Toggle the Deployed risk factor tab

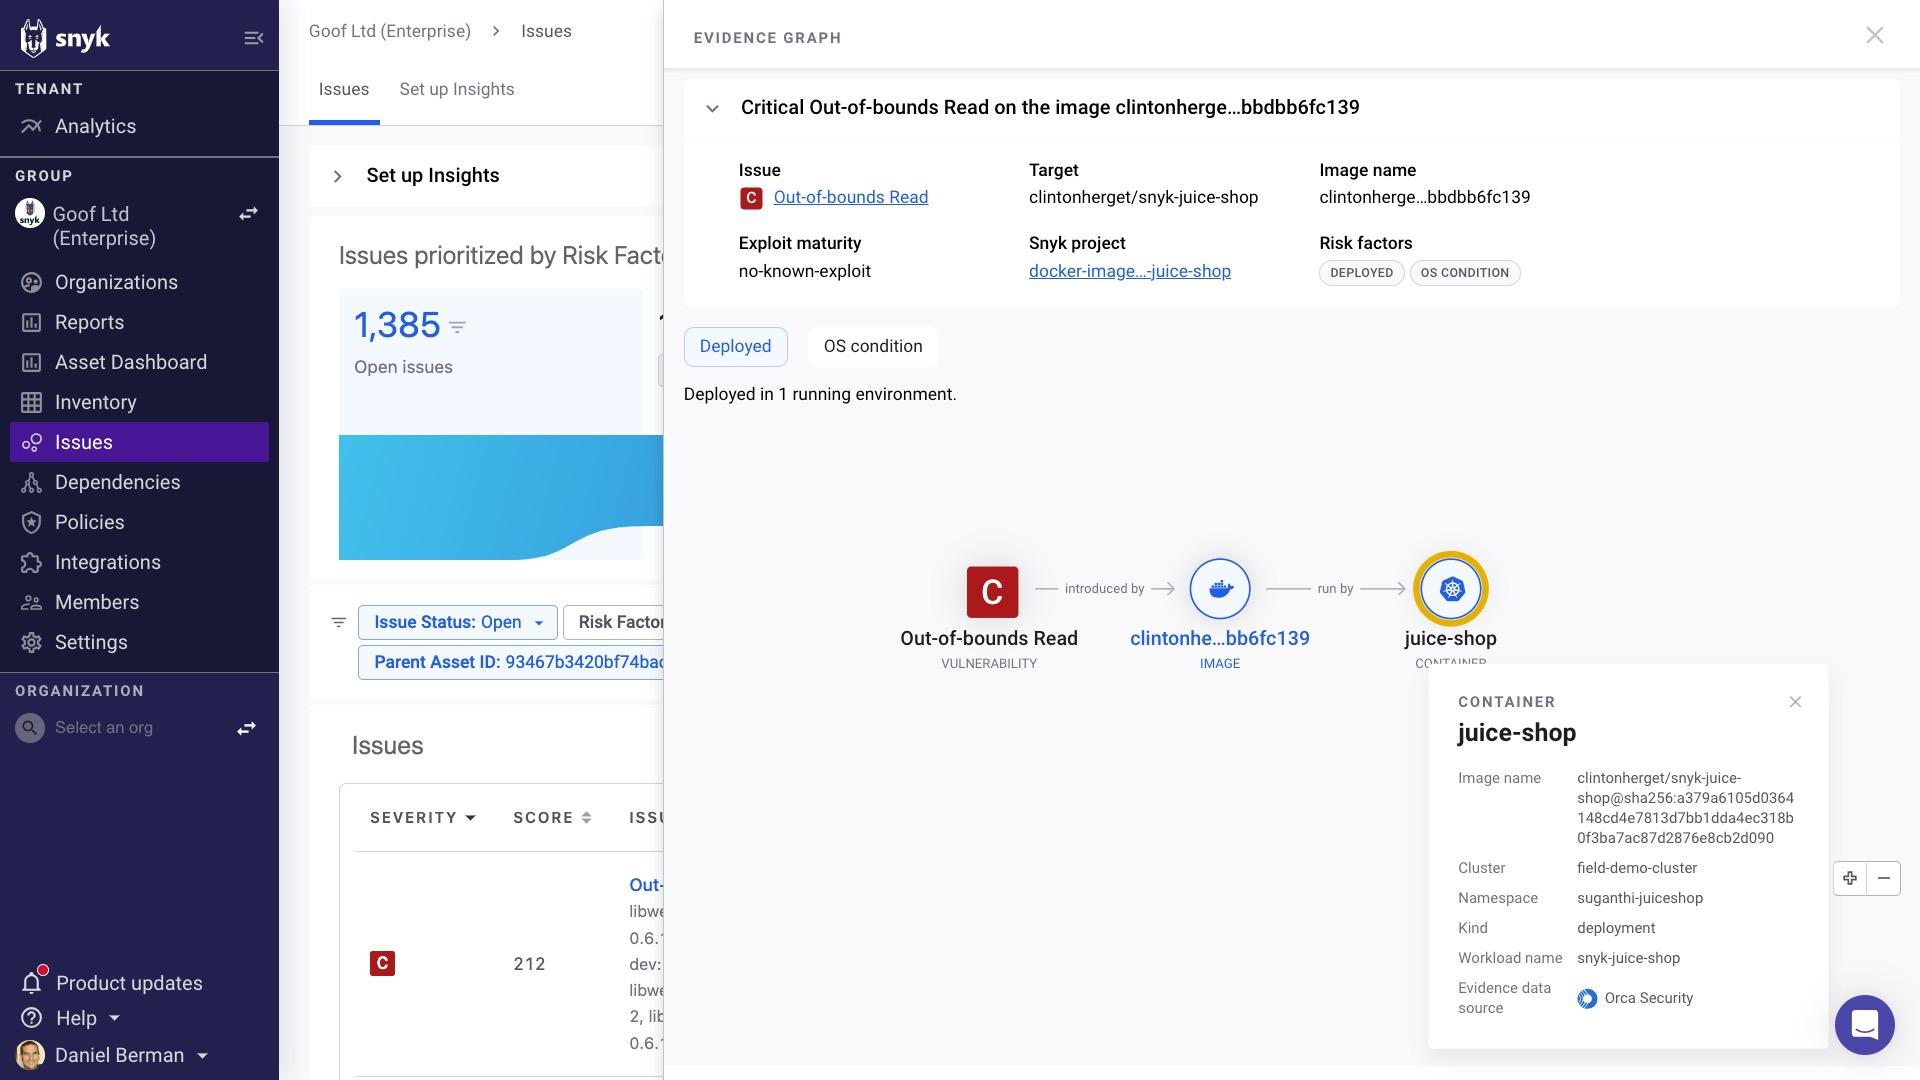click(x=735, y=345)
